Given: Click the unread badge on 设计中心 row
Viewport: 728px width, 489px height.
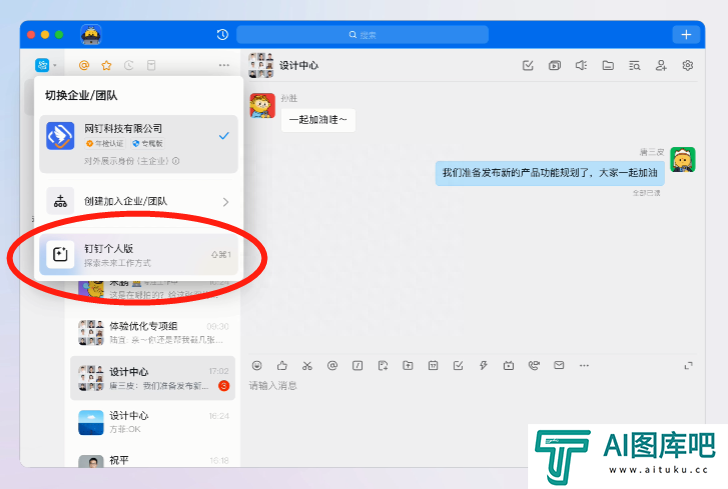Looking at the screenshot, I should 224,385.
